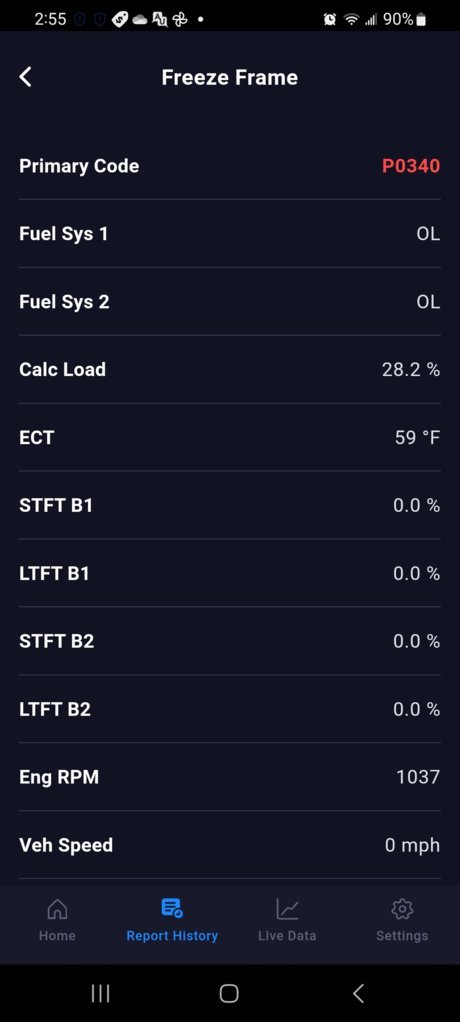Tap the Android system back button

(358, 993)
